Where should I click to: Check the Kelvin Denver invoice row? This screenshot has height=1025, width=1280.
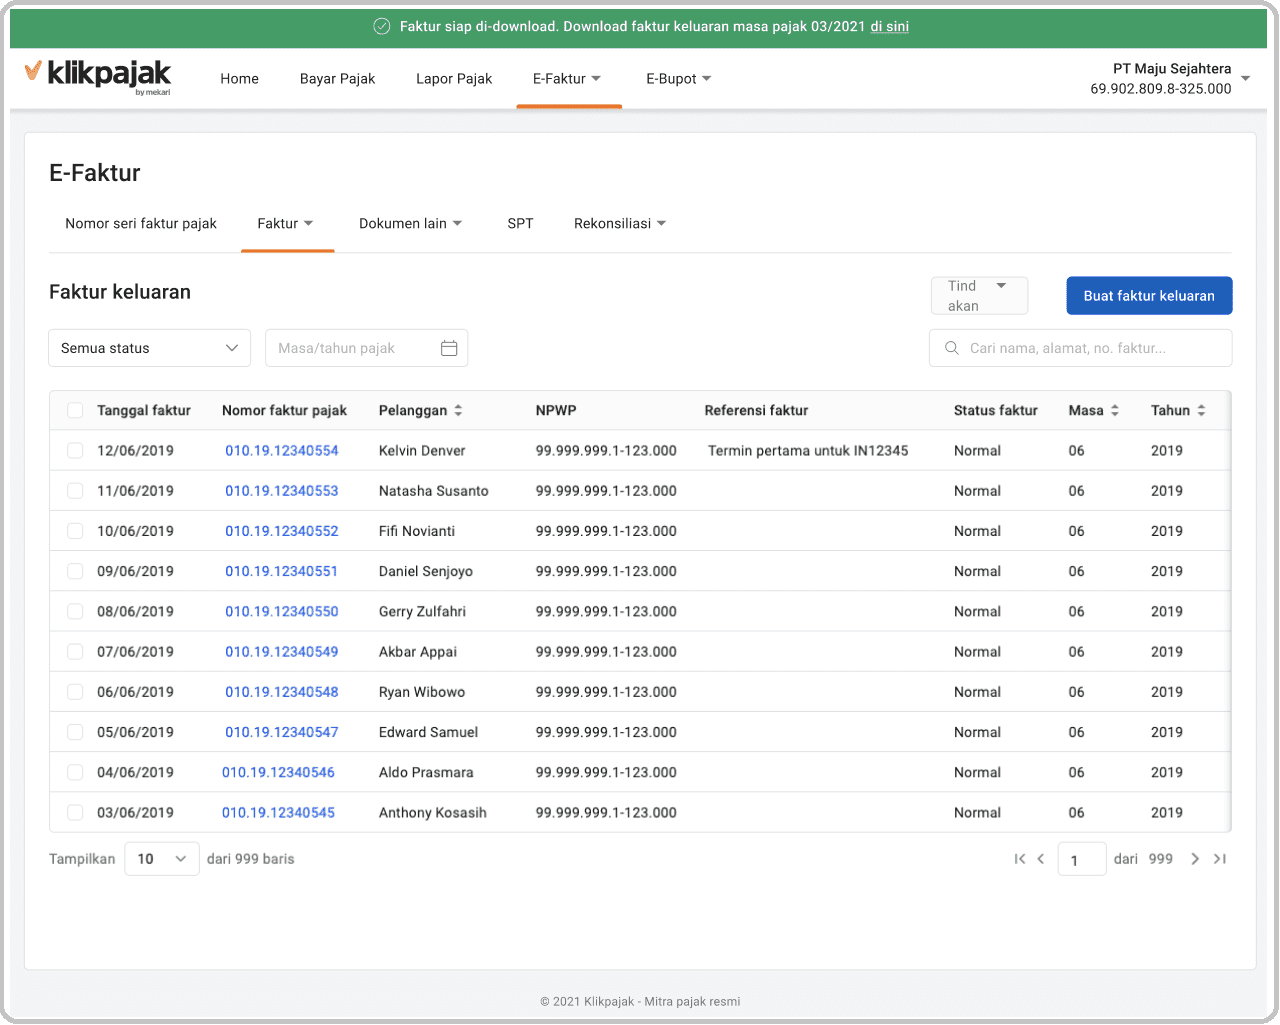pyautogui.click(x=75, y=450)
